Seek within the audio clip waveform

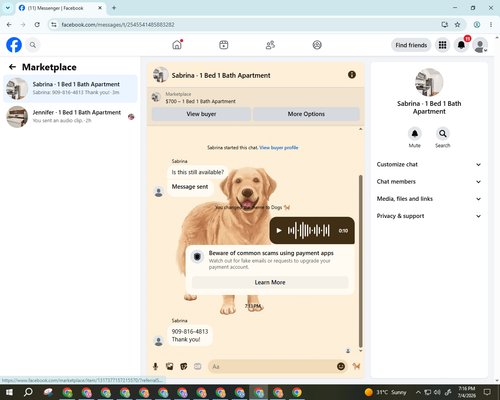[309, 230]
